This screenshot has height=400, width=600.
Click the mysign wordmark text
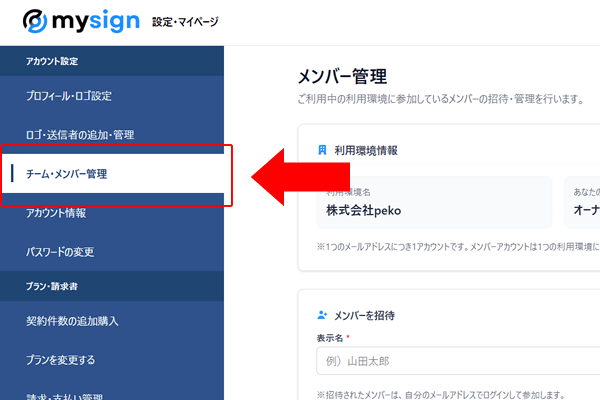tap(96, 21)
